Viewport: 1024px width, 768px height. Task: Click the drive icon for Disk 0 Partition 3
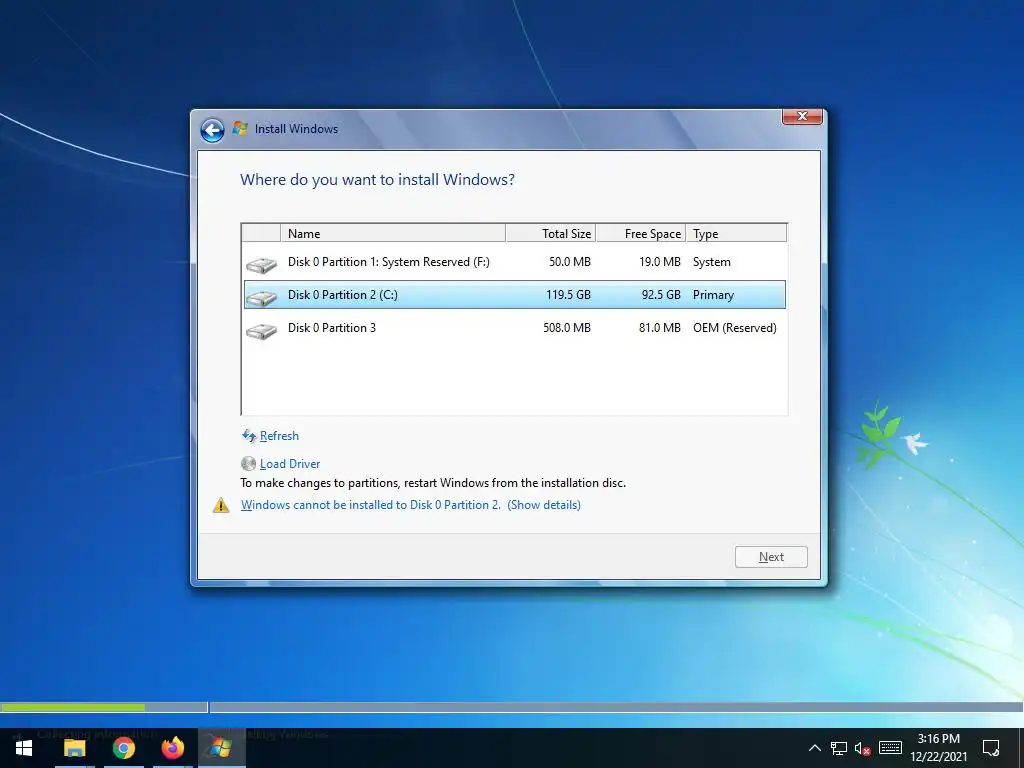pyautogui.click(x=261, y=330)
